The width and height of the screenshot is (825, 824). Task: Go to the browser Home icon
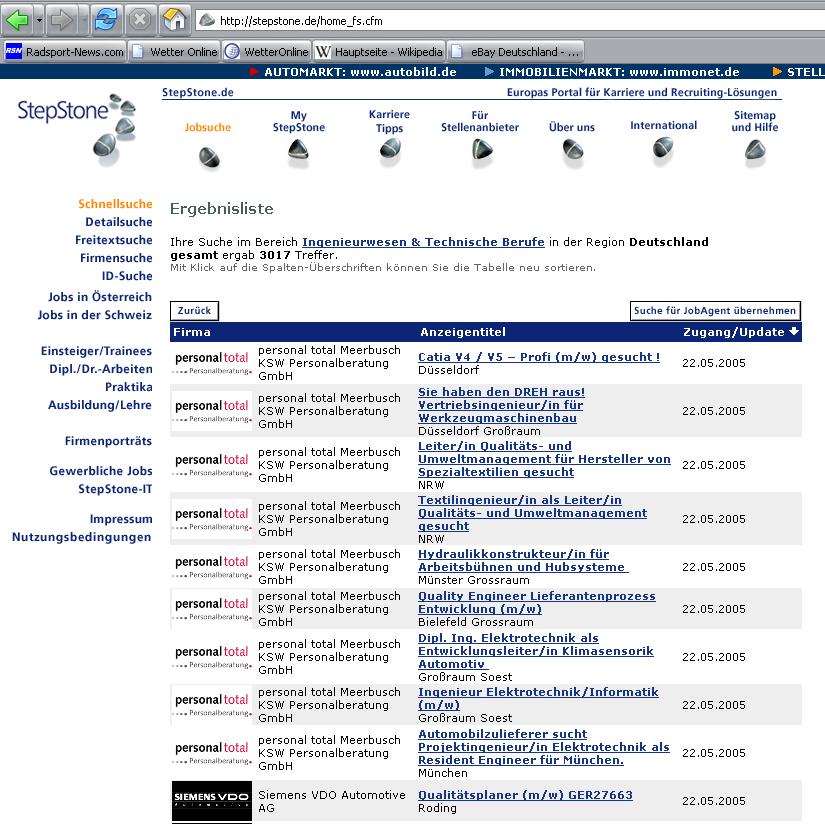coord(174,21)
